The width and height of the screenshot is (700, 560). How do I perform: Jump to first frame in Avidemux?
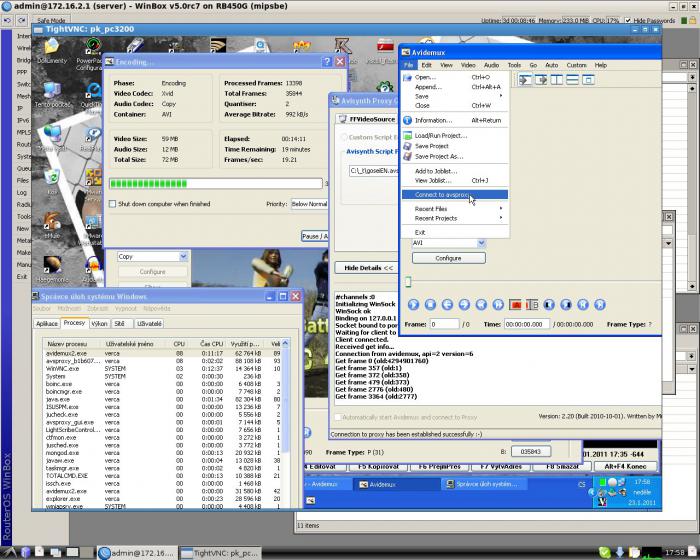tap(583, 305)
